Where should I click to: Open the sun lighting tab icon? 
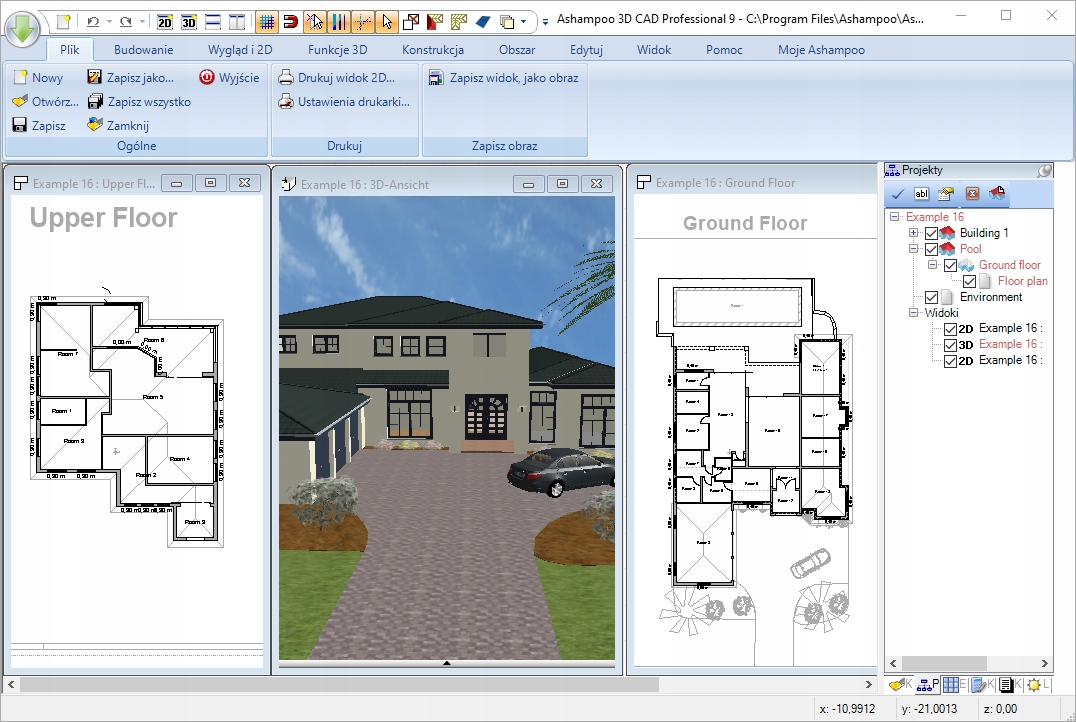(1033, 685)
